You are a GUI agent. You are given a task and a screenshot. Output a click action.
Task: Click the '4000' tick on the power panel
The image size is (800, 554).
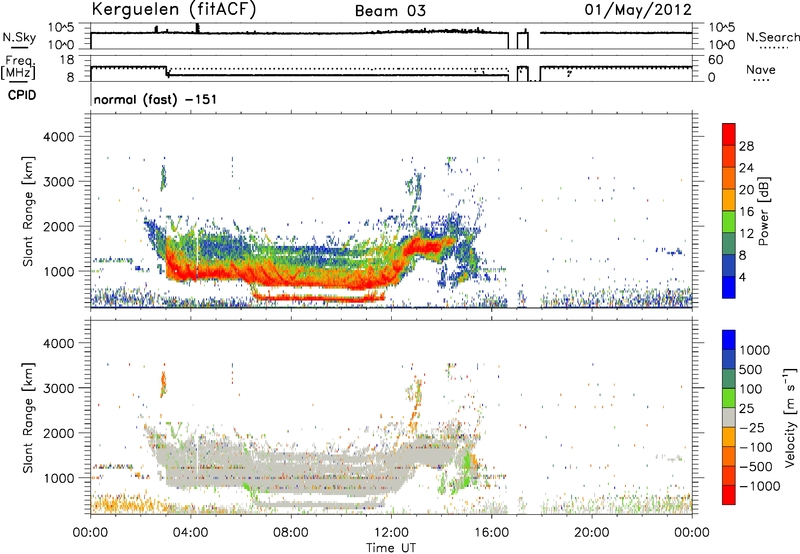(58, 137)
